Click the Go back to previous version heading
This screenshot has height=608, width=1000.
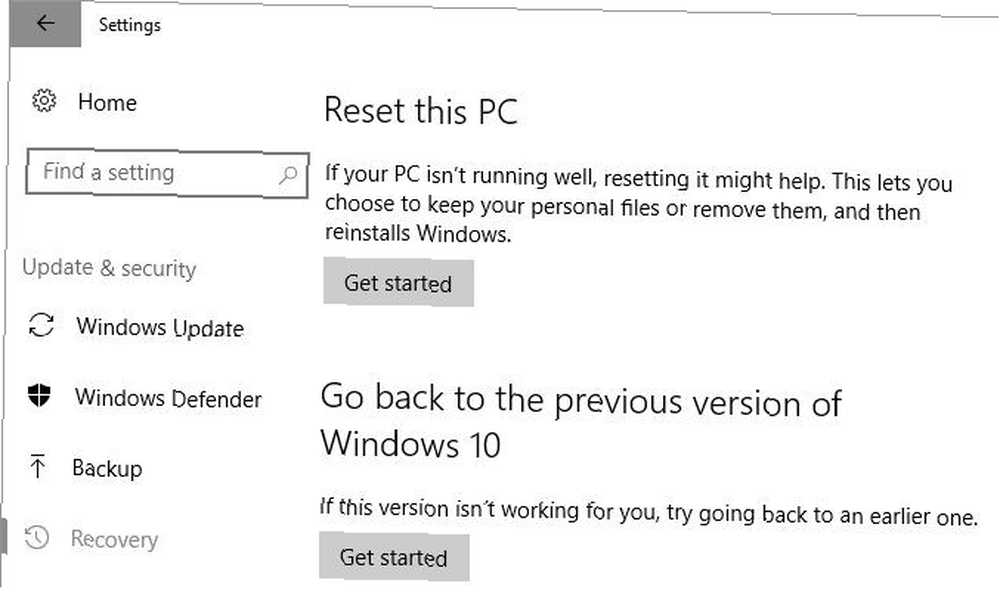tap(580, 421)
